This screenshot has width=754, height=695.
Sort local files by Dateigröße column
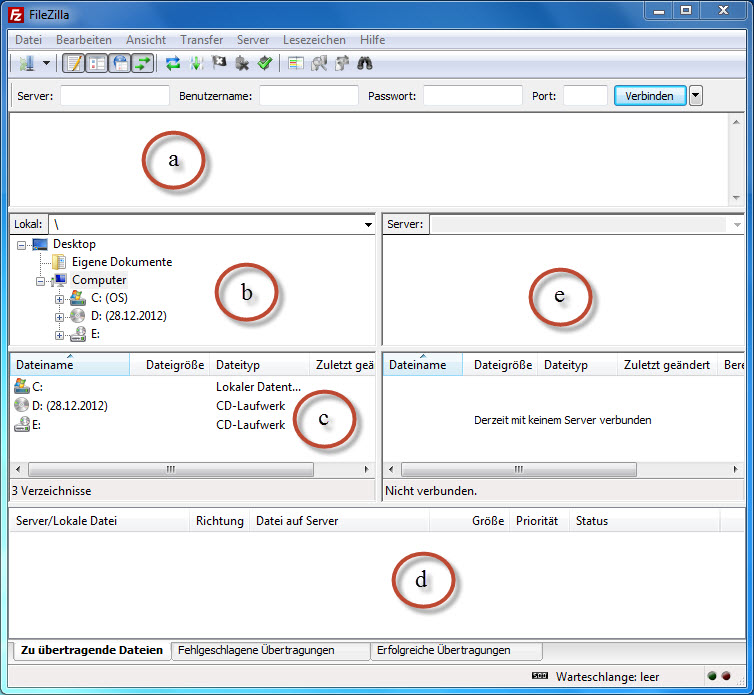click(x=170, y=365)
